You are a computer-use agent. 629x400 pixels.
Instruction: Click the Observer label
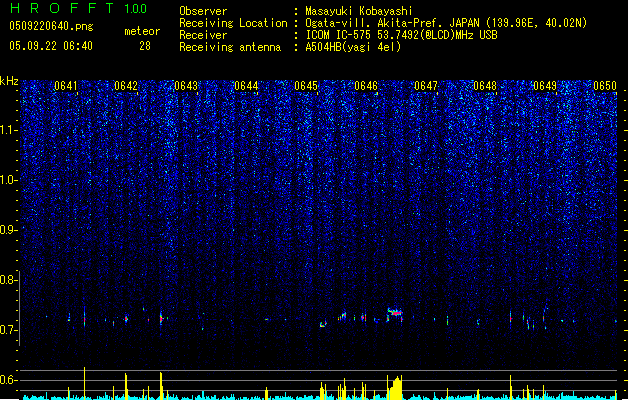tap(203, 11)
